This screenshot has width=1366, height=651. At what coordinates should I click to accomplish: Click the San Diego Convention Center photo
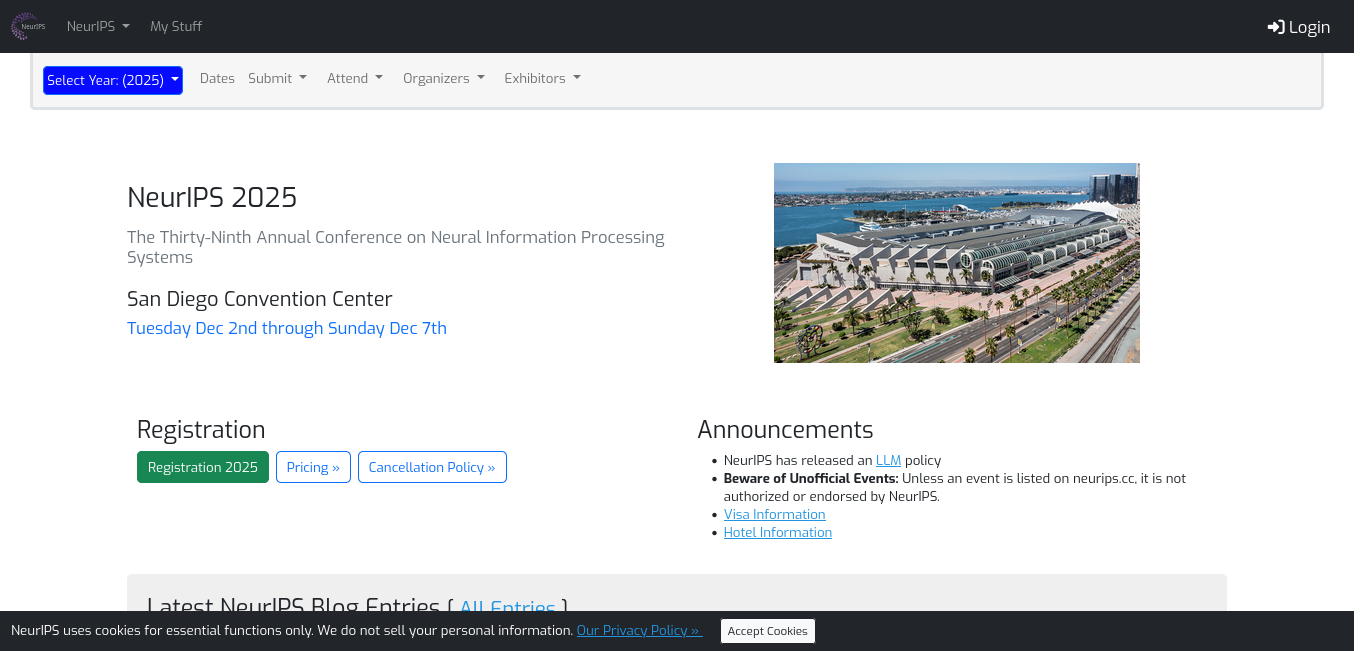(957, 263)
